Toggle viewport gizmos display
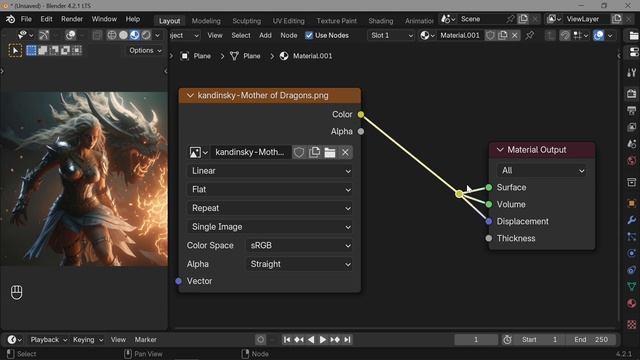Screen dimensions: 640x360 tap(43, 35)
